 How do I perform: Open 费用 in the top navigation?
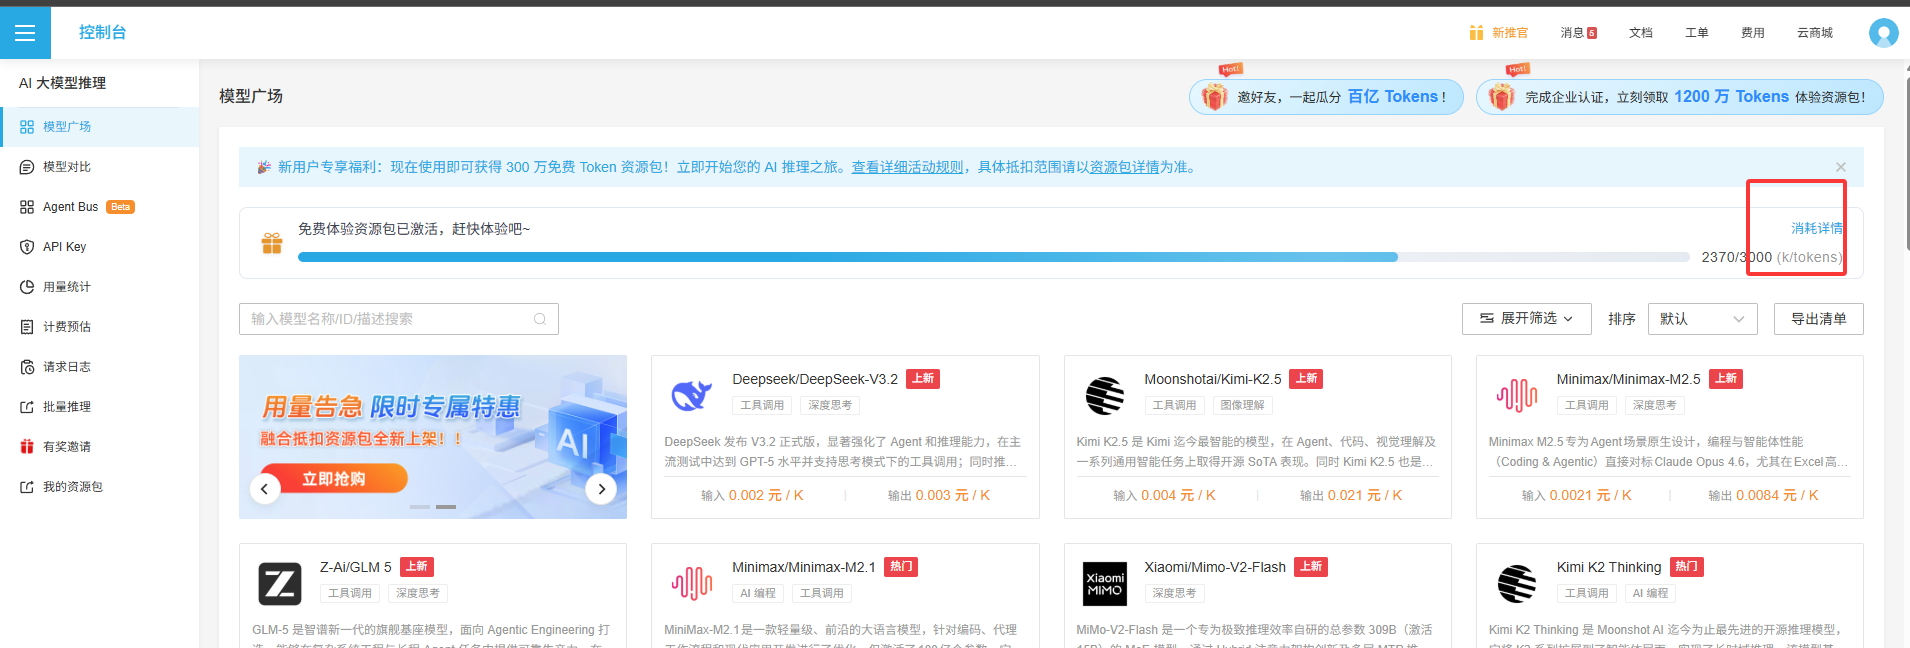(1753, 33)
